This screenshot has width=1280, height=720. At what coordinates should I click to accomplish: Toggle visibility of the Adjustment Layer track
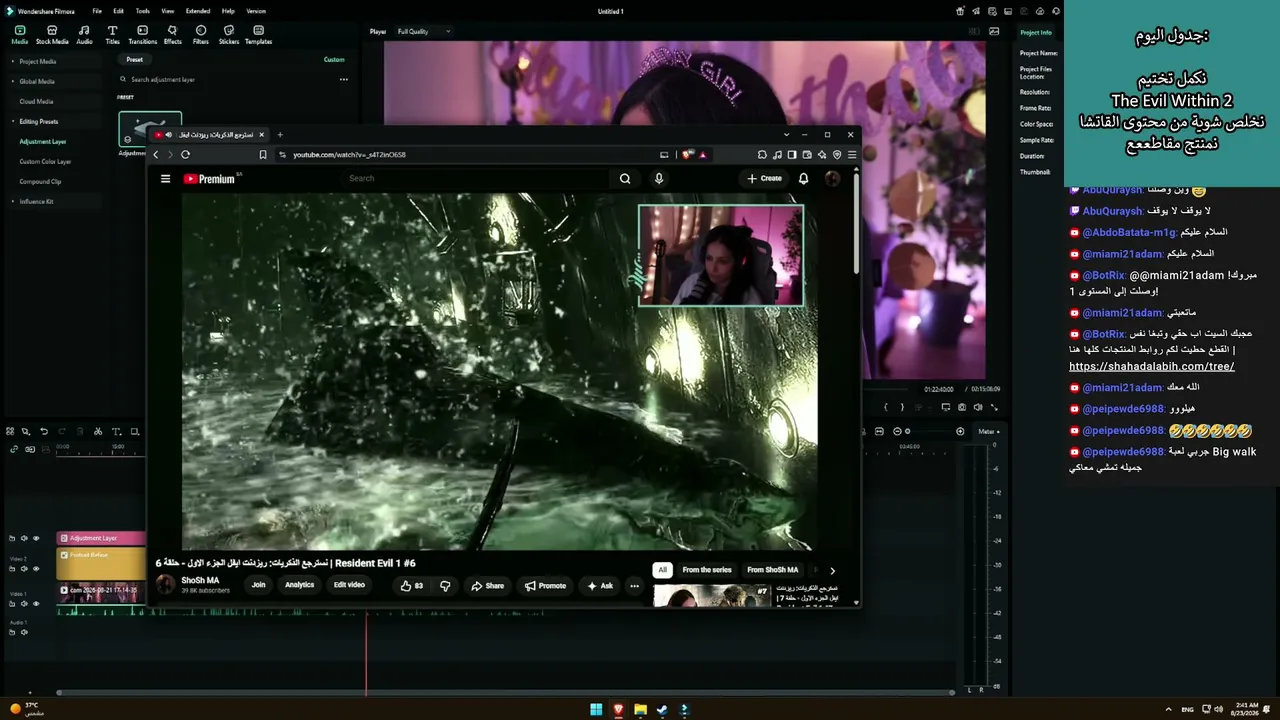37,538
